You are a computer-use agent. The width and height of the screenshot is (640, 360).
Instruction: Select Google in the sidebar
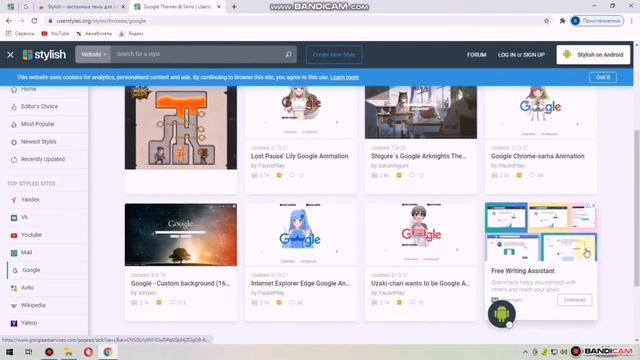(31, 270)
